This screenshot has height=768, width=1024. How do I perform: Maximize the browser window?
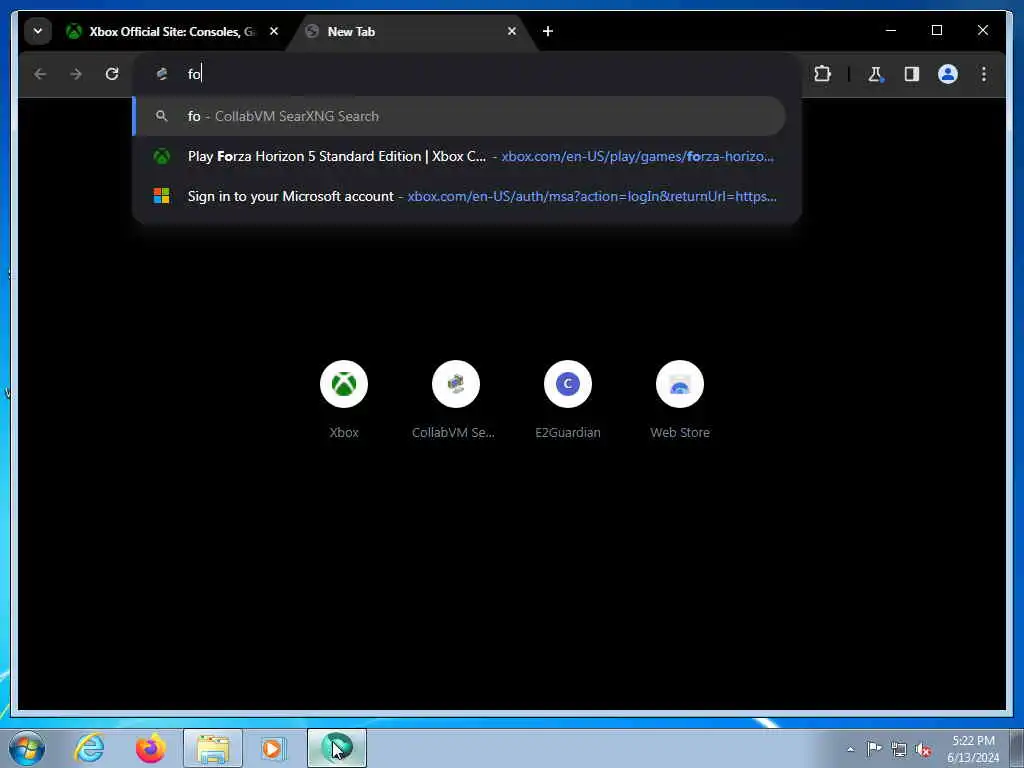point(936,30)
